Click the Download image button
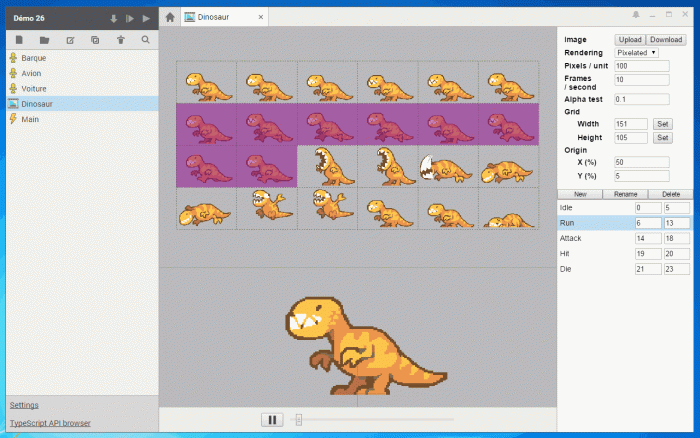 tap(666, 40)
